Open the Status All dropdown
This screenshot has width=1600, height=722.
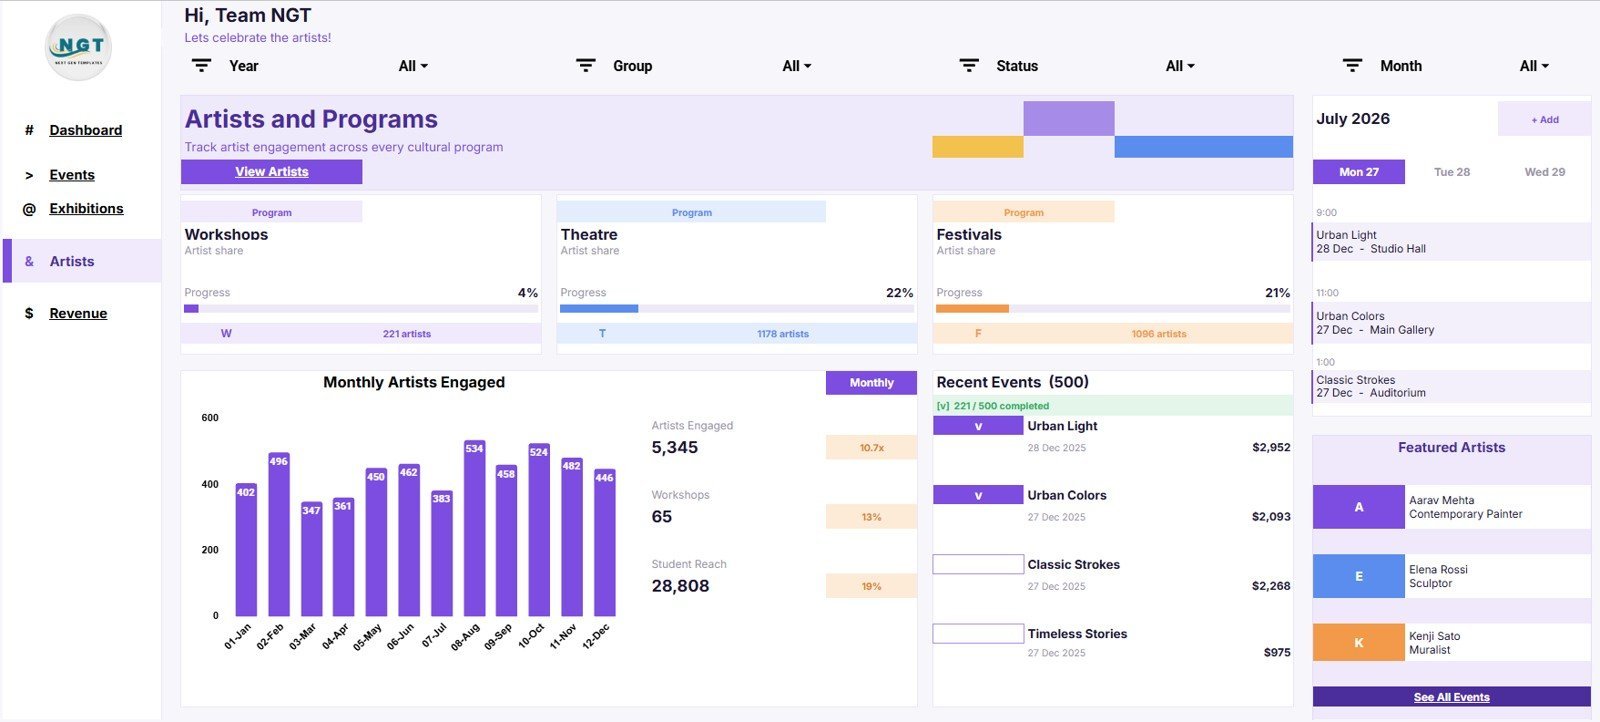[x=1180, y=66]
